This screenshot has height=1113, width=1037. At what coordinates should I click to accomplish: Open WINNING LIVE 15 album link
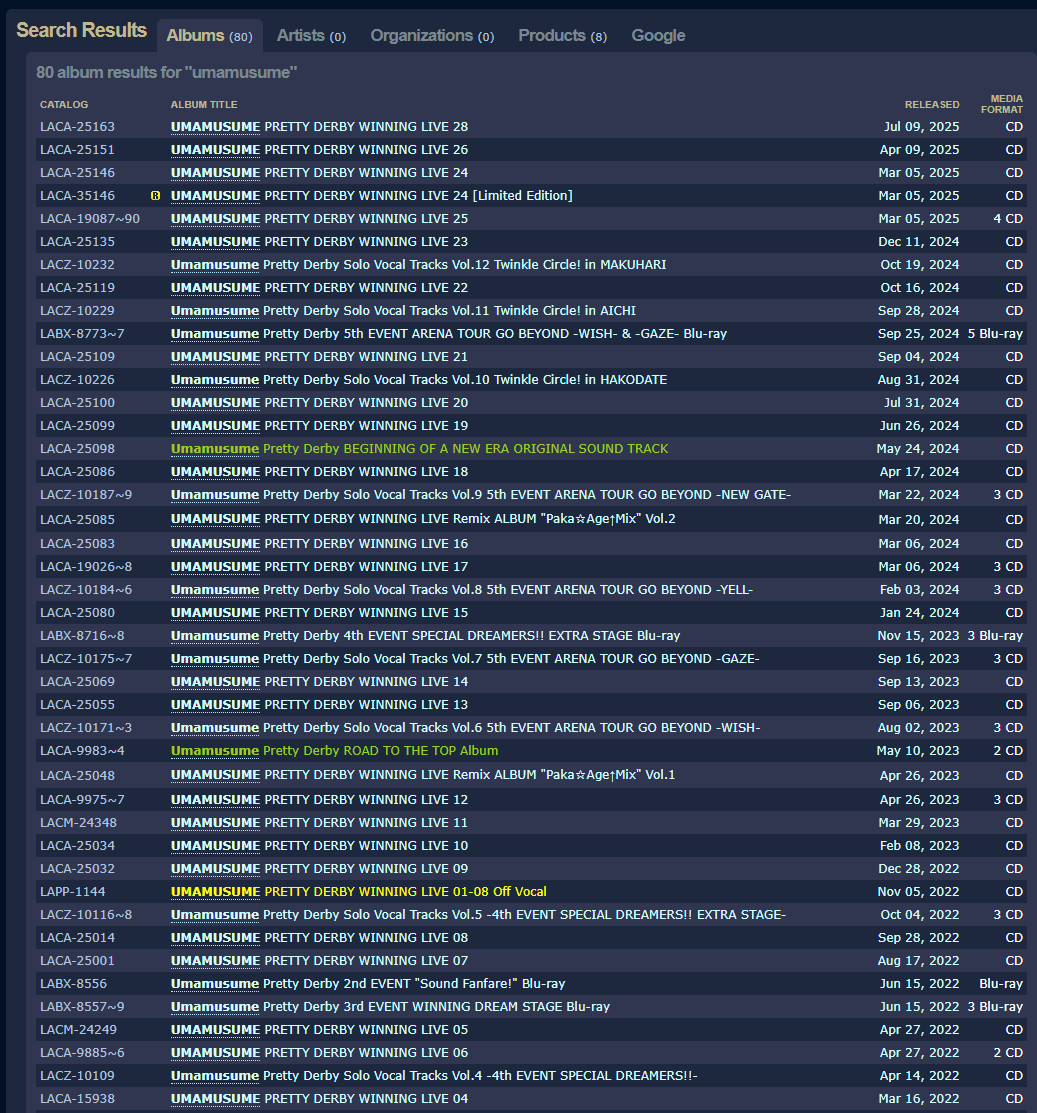click(319, 613)
